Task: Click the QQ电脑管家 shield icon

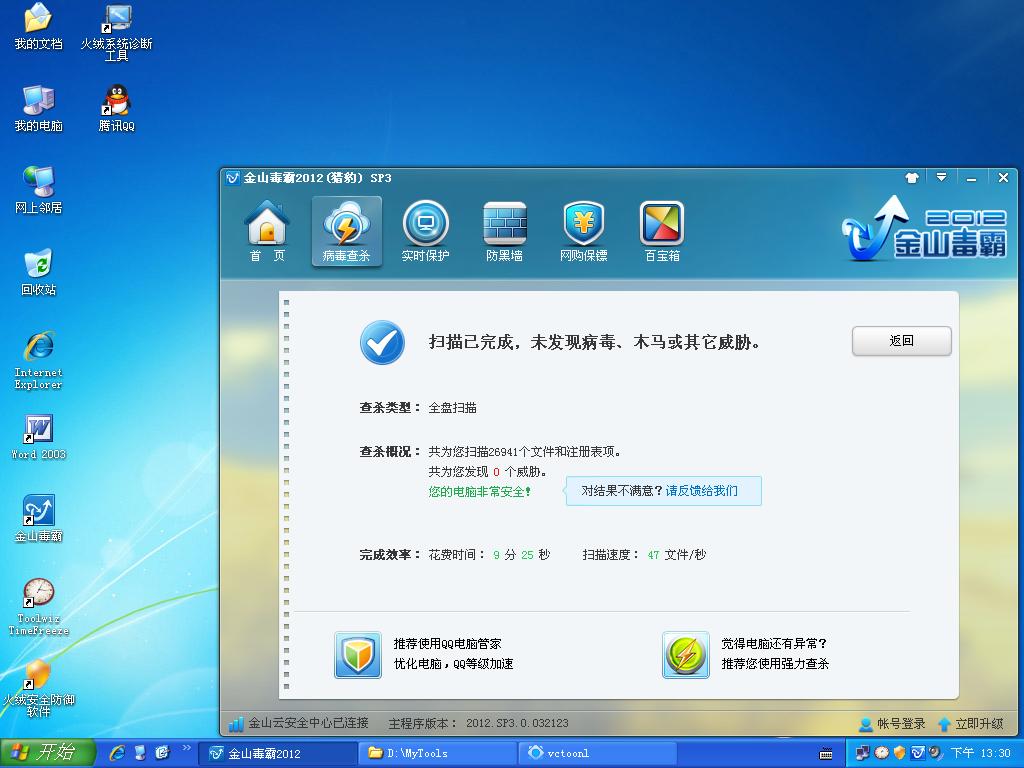Action: 358,654
